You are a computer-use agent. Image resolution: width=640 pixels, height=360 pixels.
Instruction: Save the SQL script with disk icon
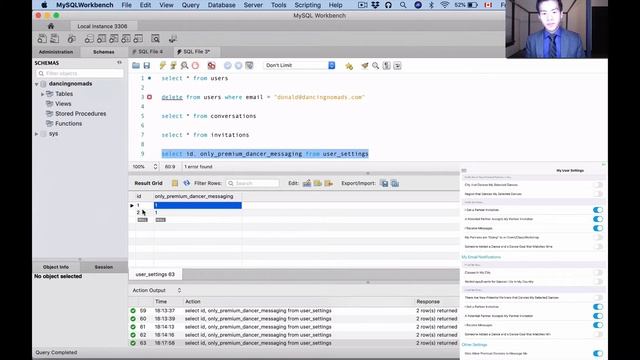pyautogui.click(x=147, y=66)
